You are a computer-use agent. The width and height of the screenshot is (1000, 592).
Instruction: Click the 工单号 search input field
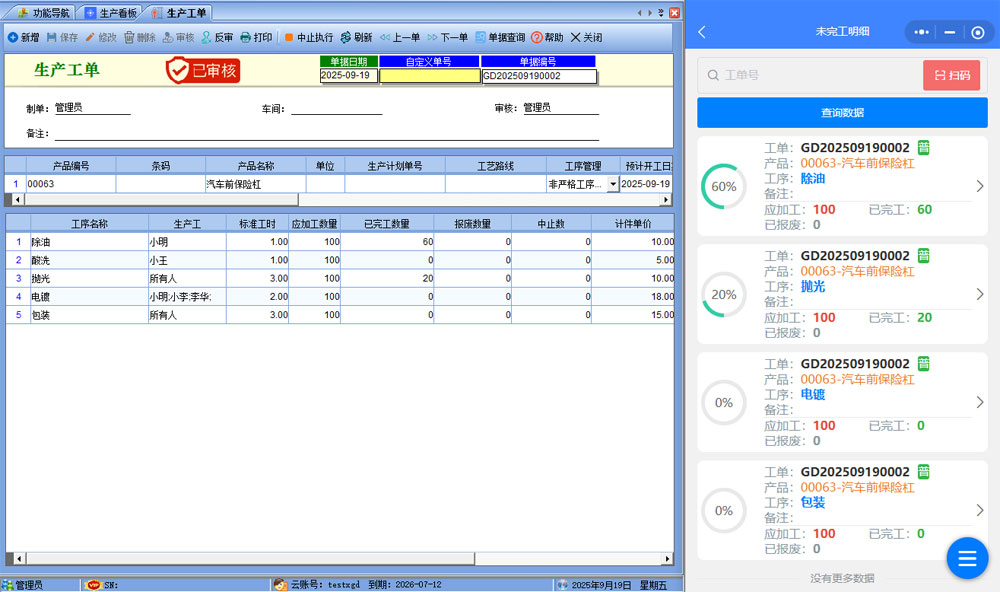pyautogui.click(x=815, y=75)
